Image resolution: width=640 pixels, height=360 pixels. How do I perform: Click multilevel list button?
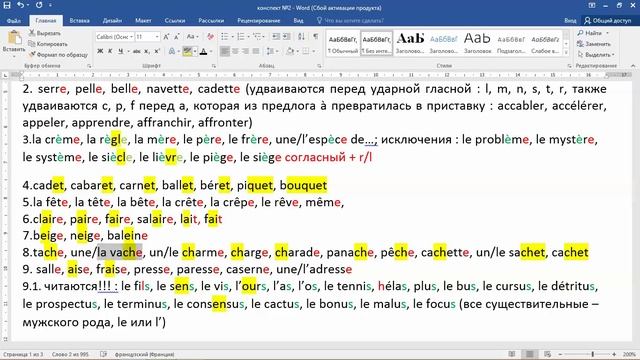coord(258,37)
